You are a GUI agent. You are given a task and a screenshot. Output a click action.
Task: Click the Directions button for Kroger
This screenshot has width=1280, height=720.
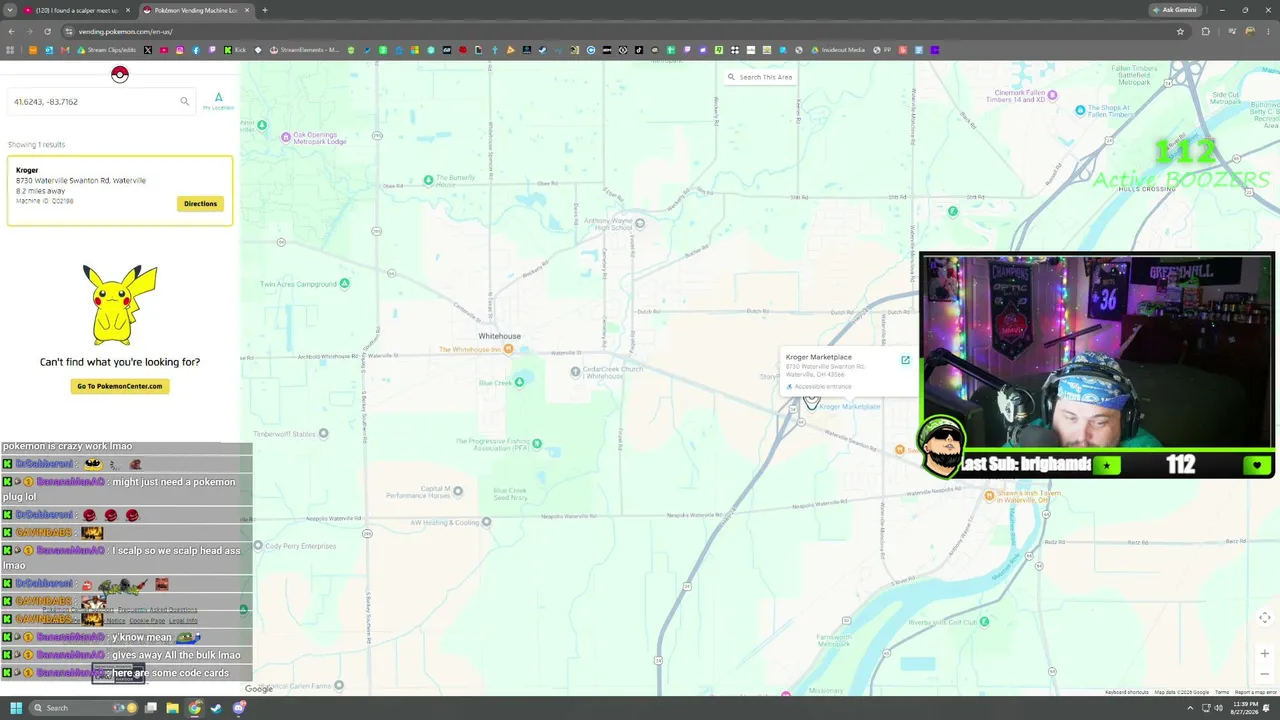pyautogui.click(x=200, y=203)
